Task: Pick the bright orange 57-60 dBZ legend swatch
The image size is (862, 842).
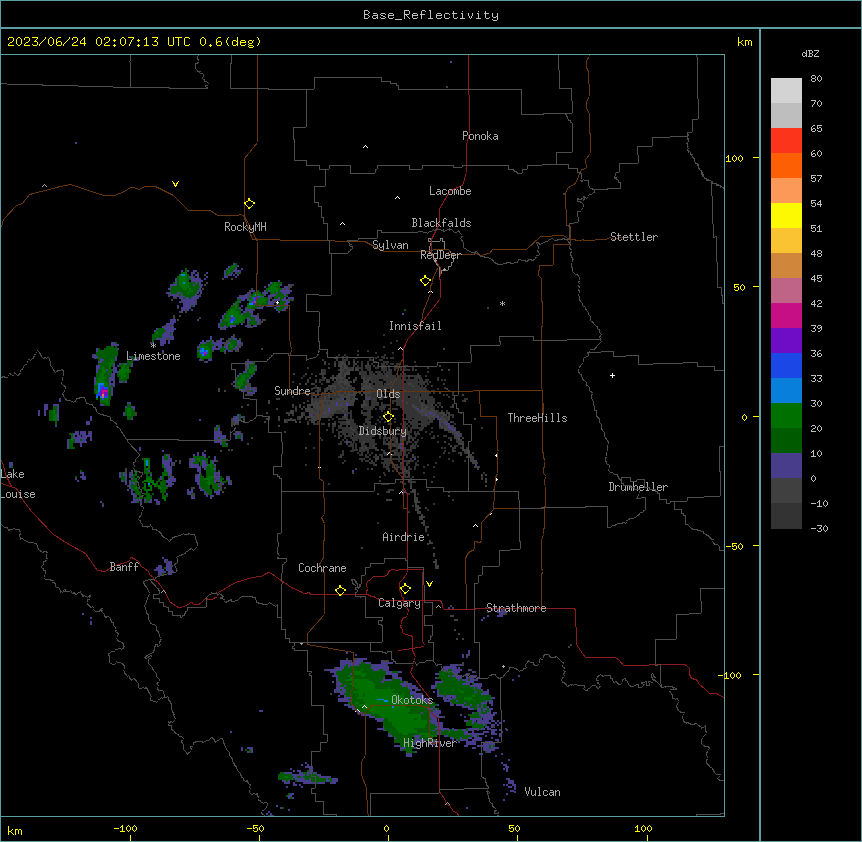Action: click(x=786, y=166)
